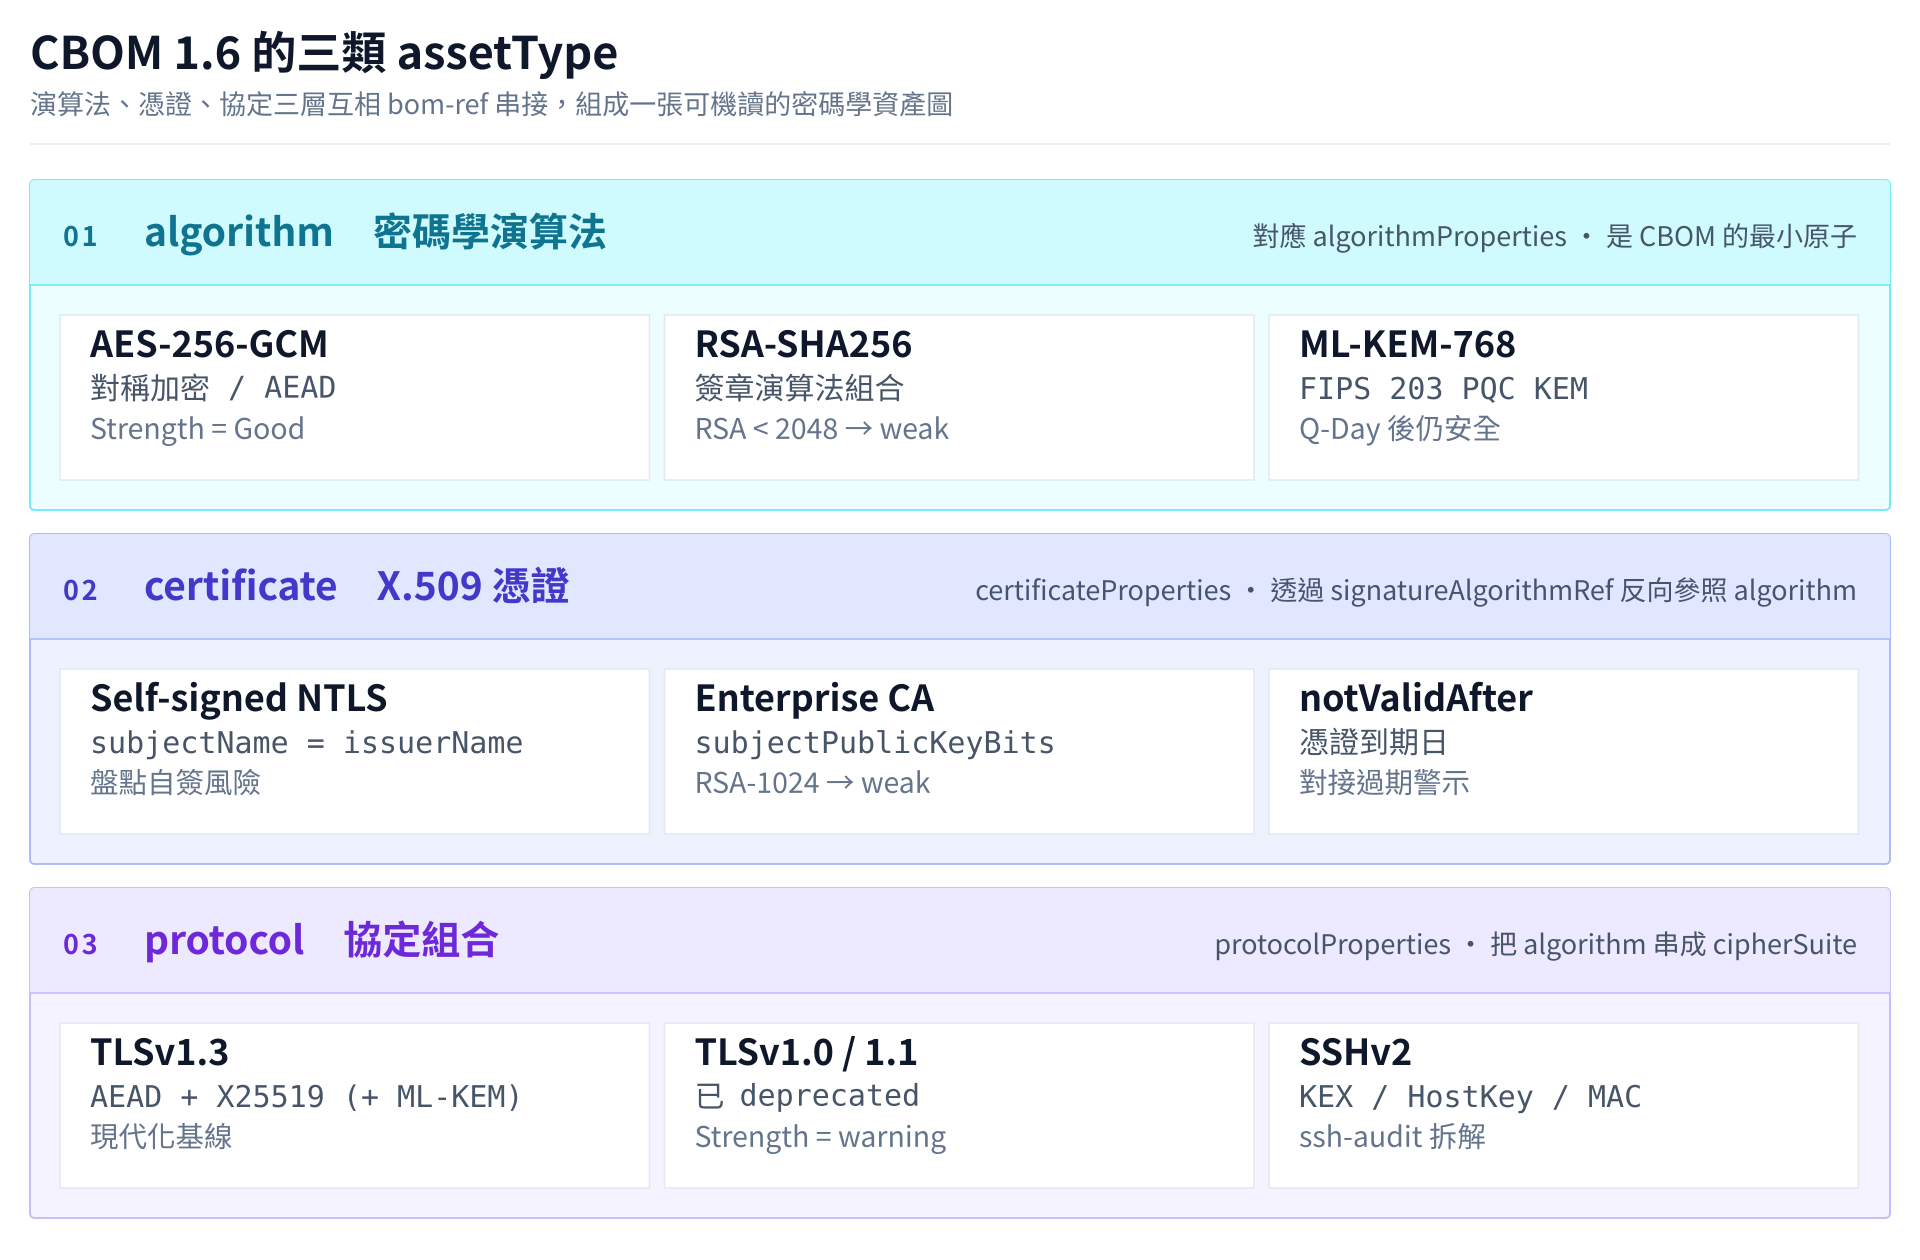Select the 'Self-signed NTLS' card title
The image size is (1920, 1260).
pos(238,698)
